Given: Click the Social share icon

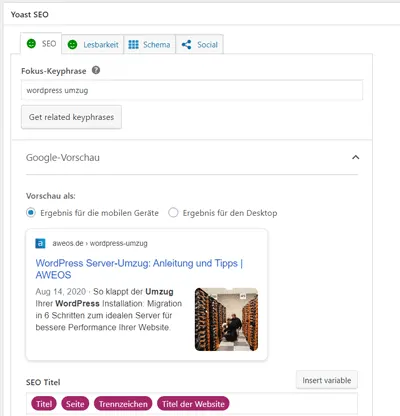Looking at the screenshot, I should tap(187, 44).
